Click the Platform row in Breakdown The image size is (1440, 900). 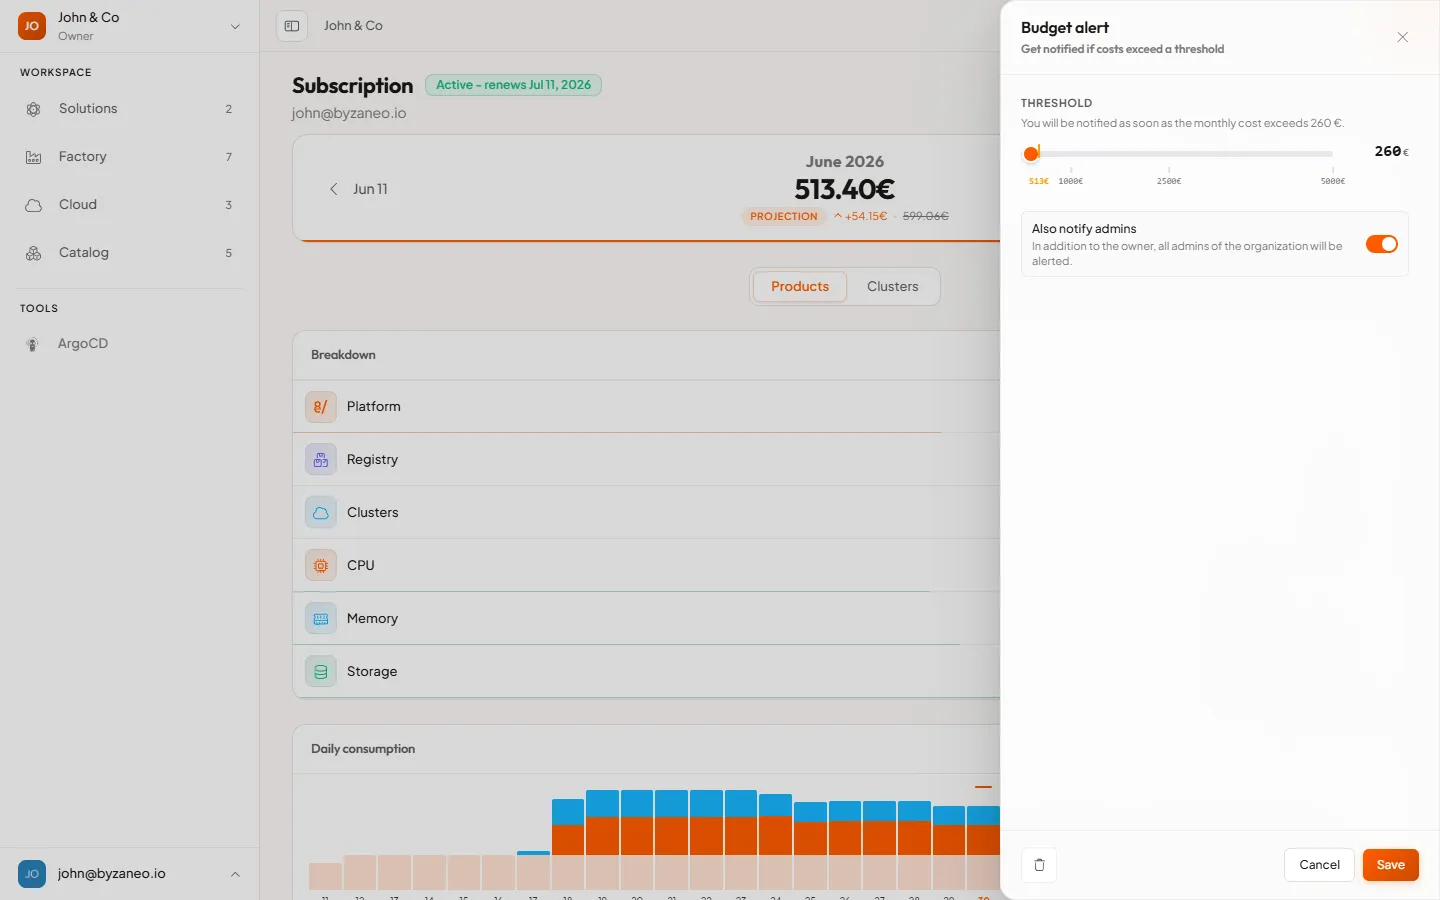click(x=646, y=407)
